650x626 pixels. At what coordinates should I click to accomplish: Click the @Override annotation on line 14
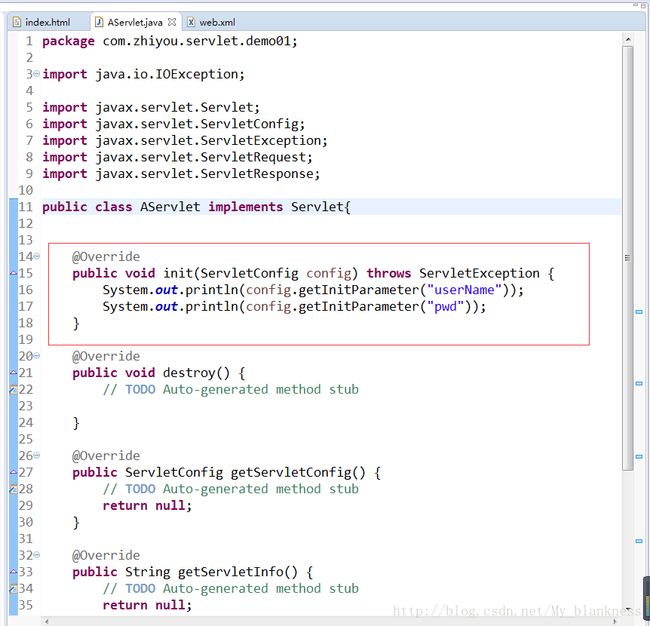click(106, 257)
